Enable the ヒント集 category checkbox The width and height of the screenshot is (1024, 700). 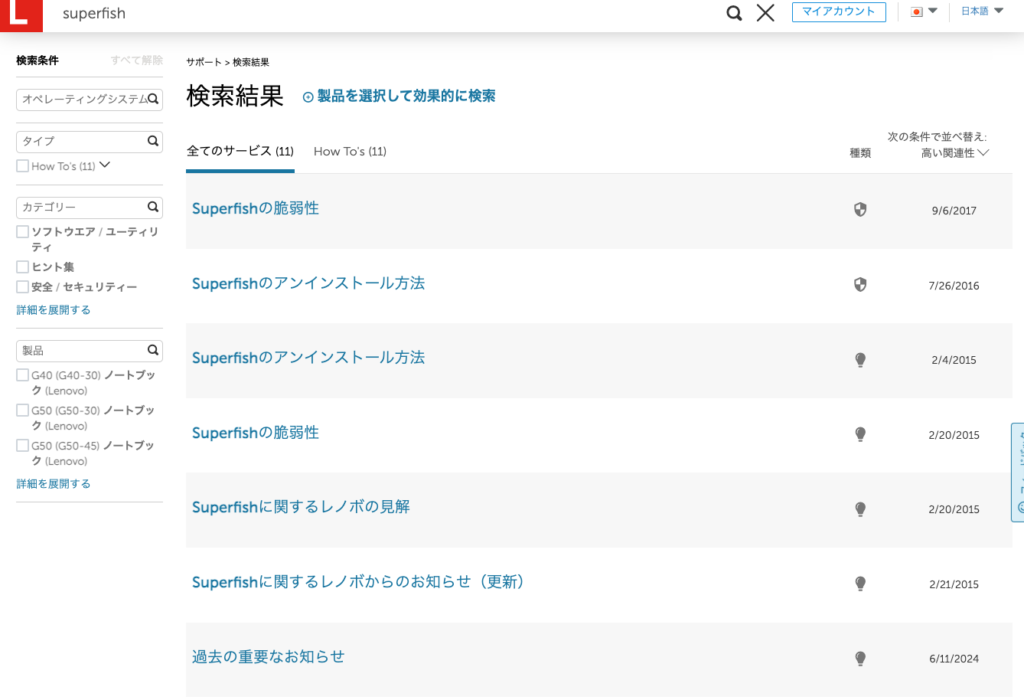pyautogui.click(x=22, y=267)
